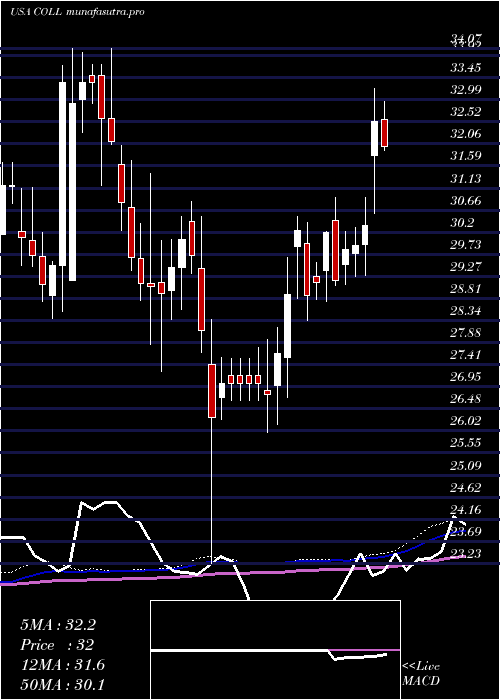Select the 29.27 price axis label

tap(466, 267)
